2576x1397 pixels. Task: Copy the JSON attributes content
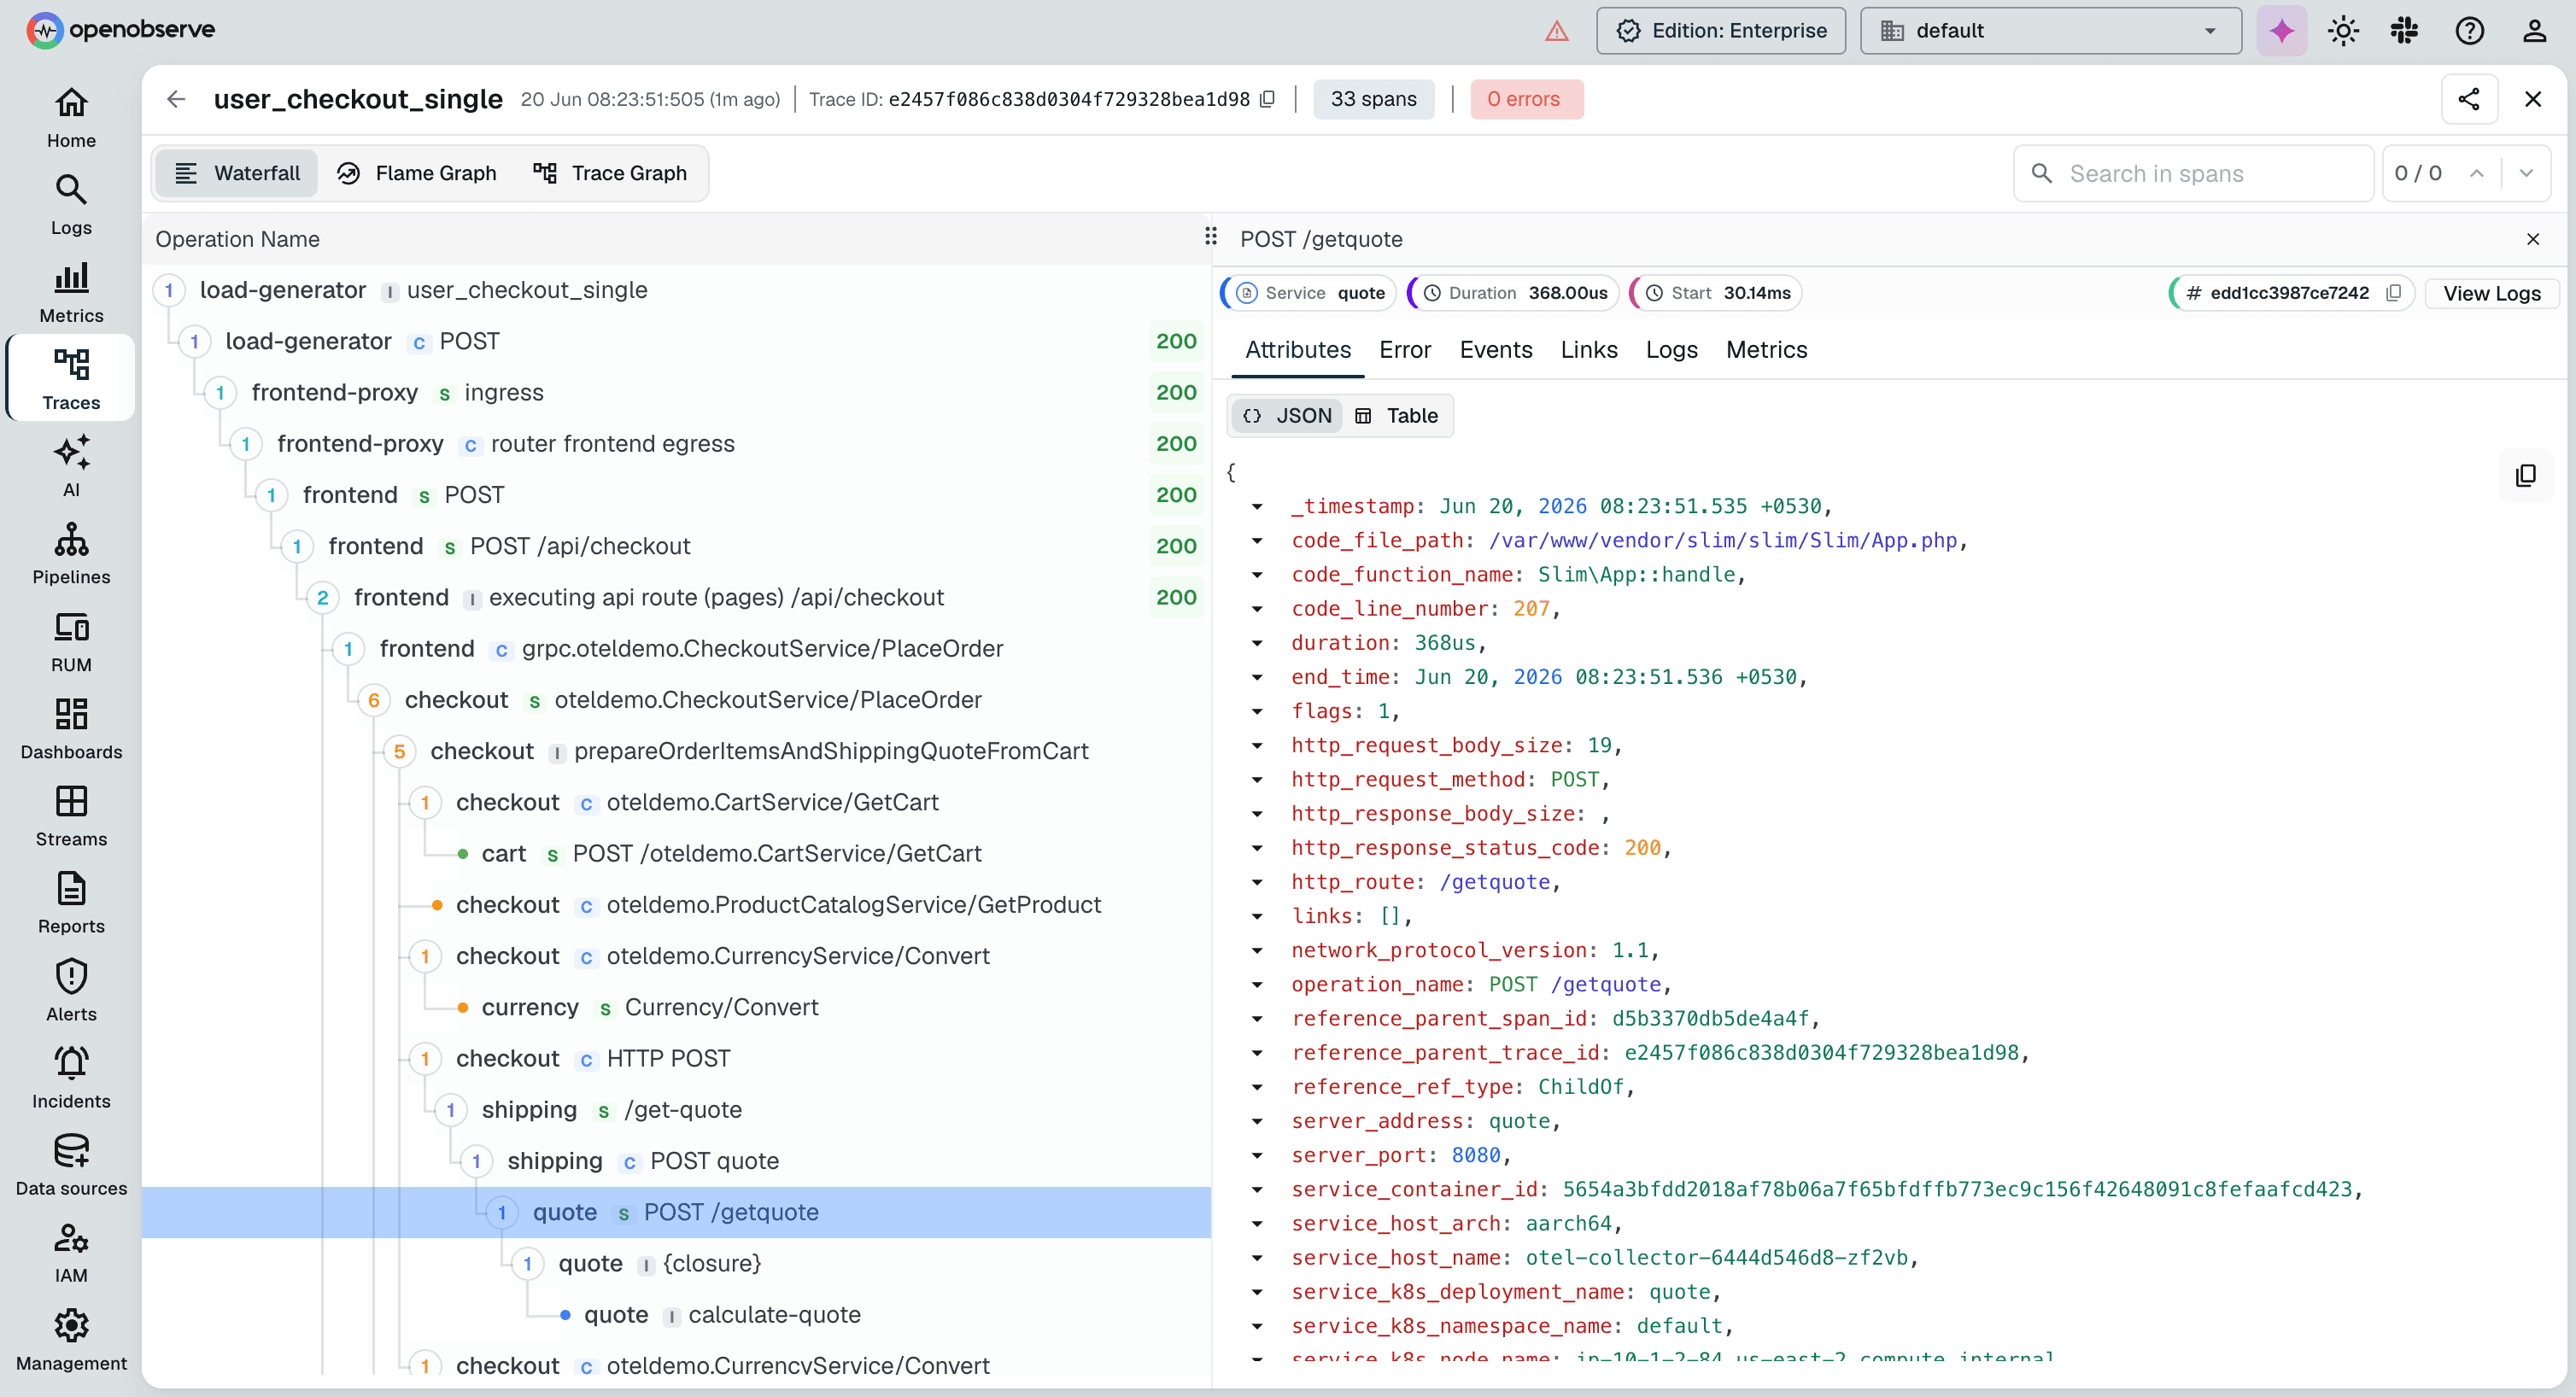(x=2525, y=476)
